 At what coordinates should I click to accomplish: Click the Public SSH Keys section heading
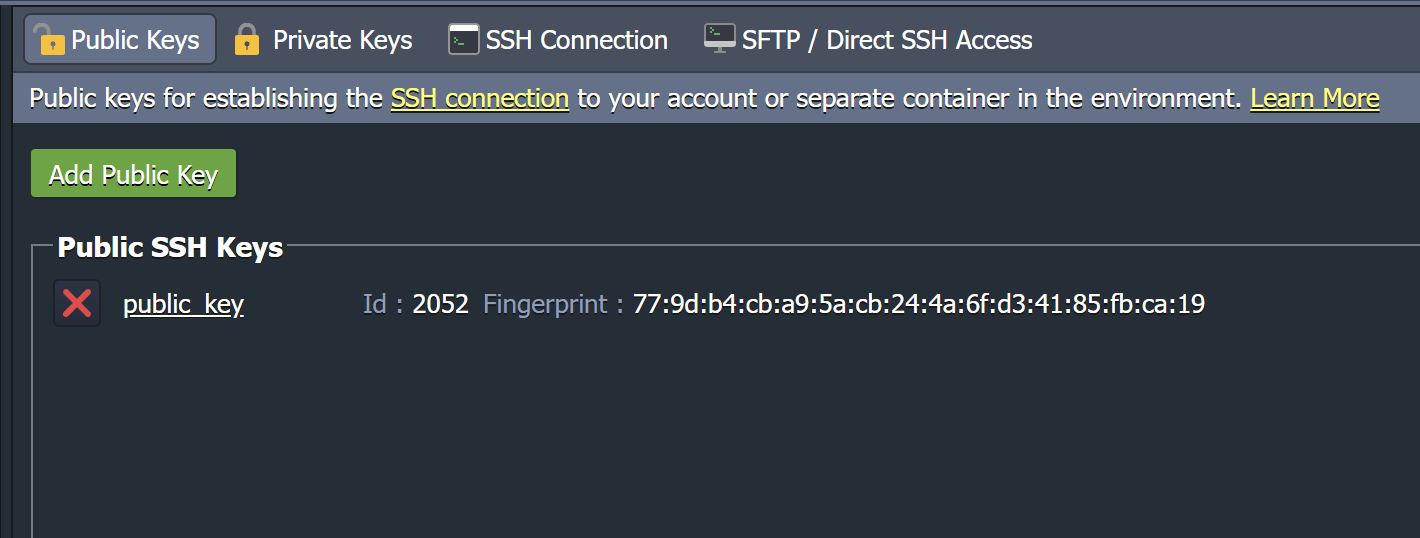(170, 247)
